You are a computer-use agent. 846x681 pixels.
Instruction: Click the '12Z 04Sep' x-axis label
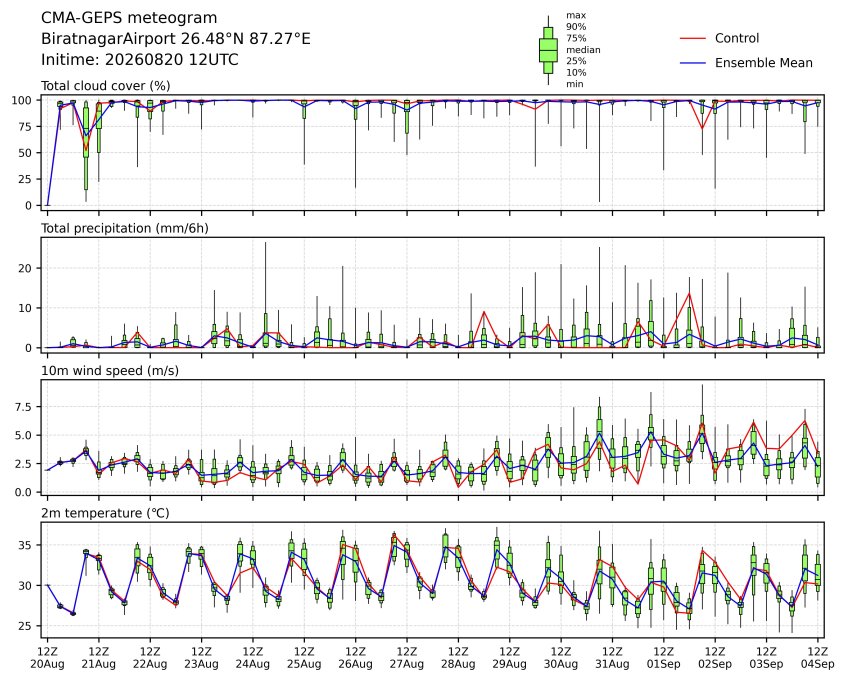818,658
